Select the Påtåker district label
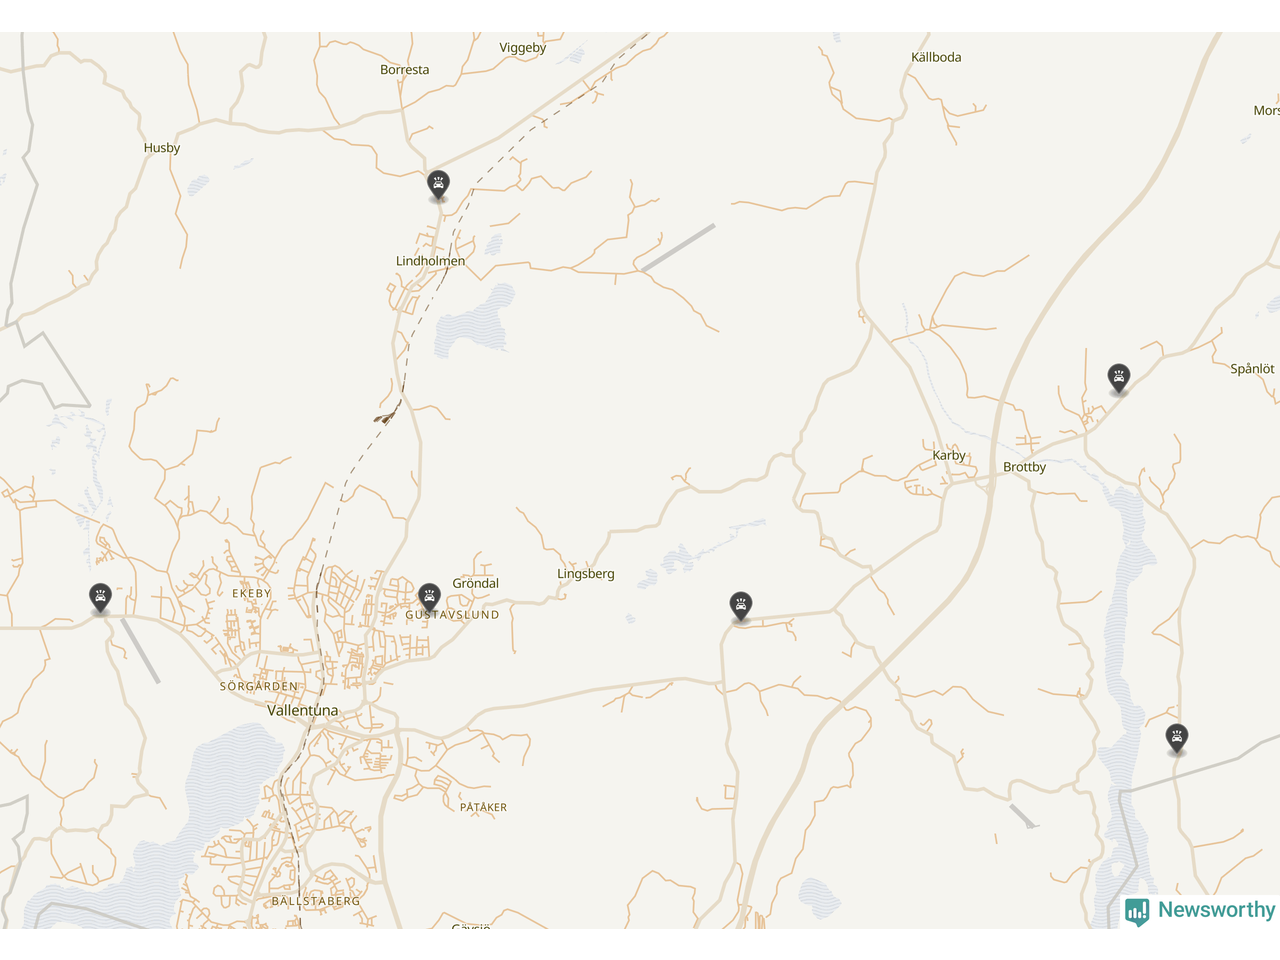Screen dimensions: 1280x960 pos(484,807)
